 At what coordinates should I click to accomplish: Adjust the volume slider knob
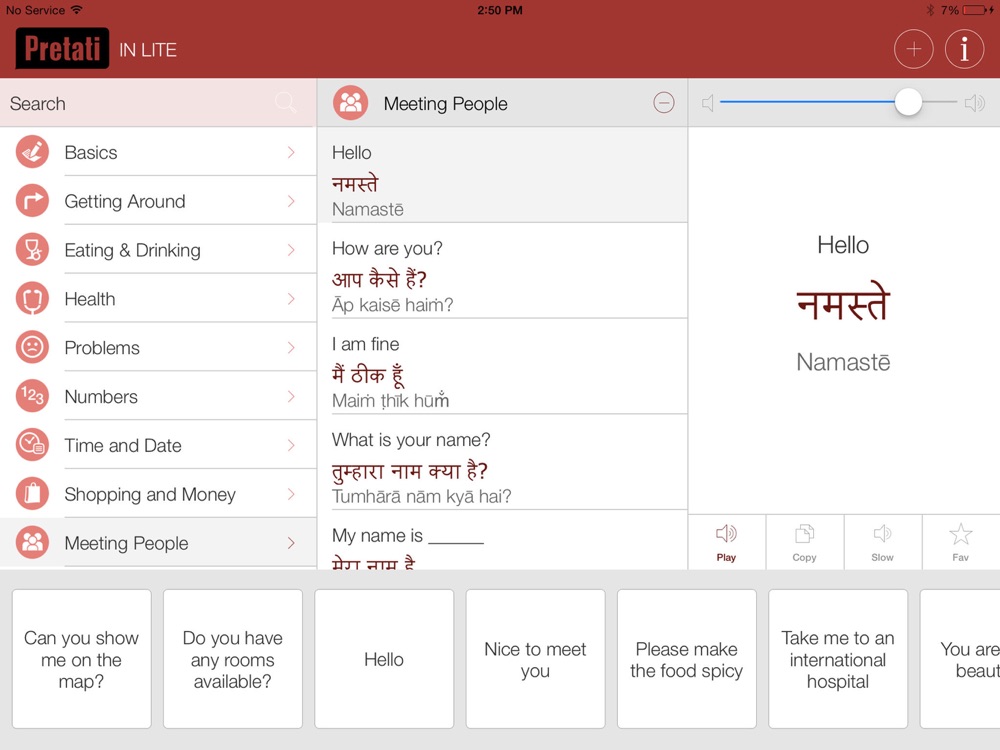tap(908, 102)
